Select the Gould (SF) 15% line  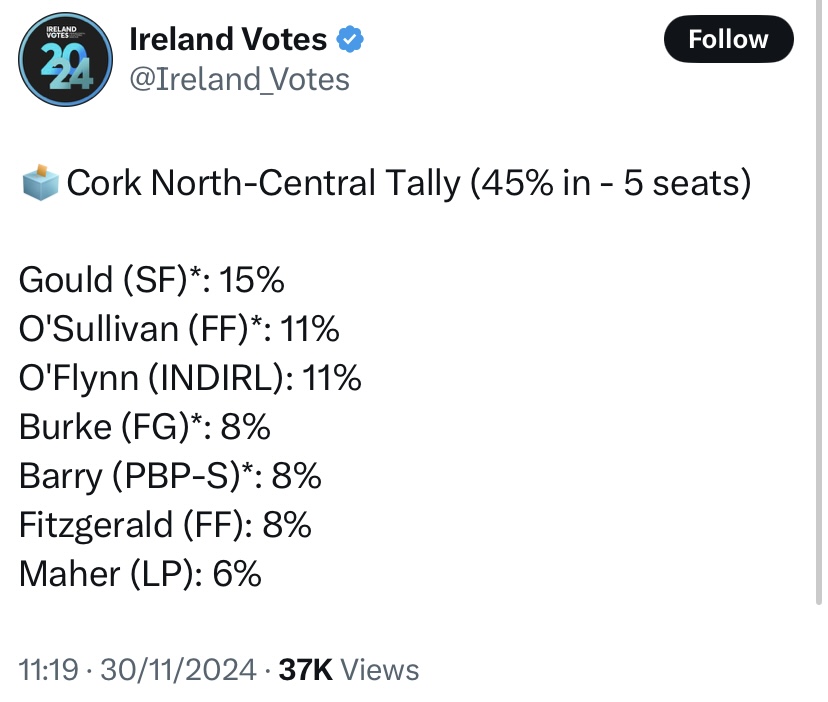click(x=152, y=280)
